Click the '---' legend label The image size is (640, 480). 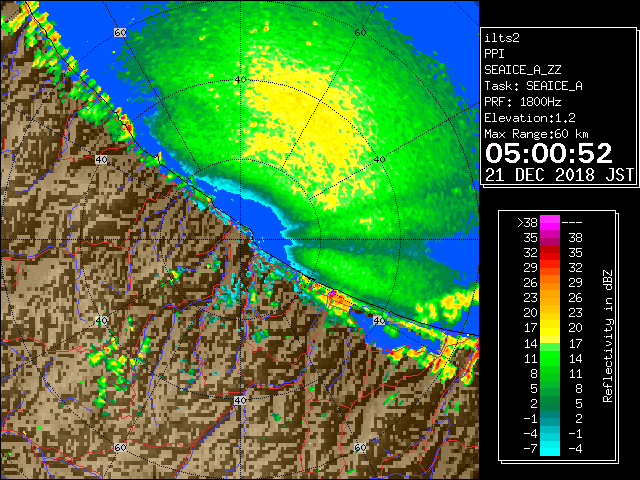tap(572, 223)
